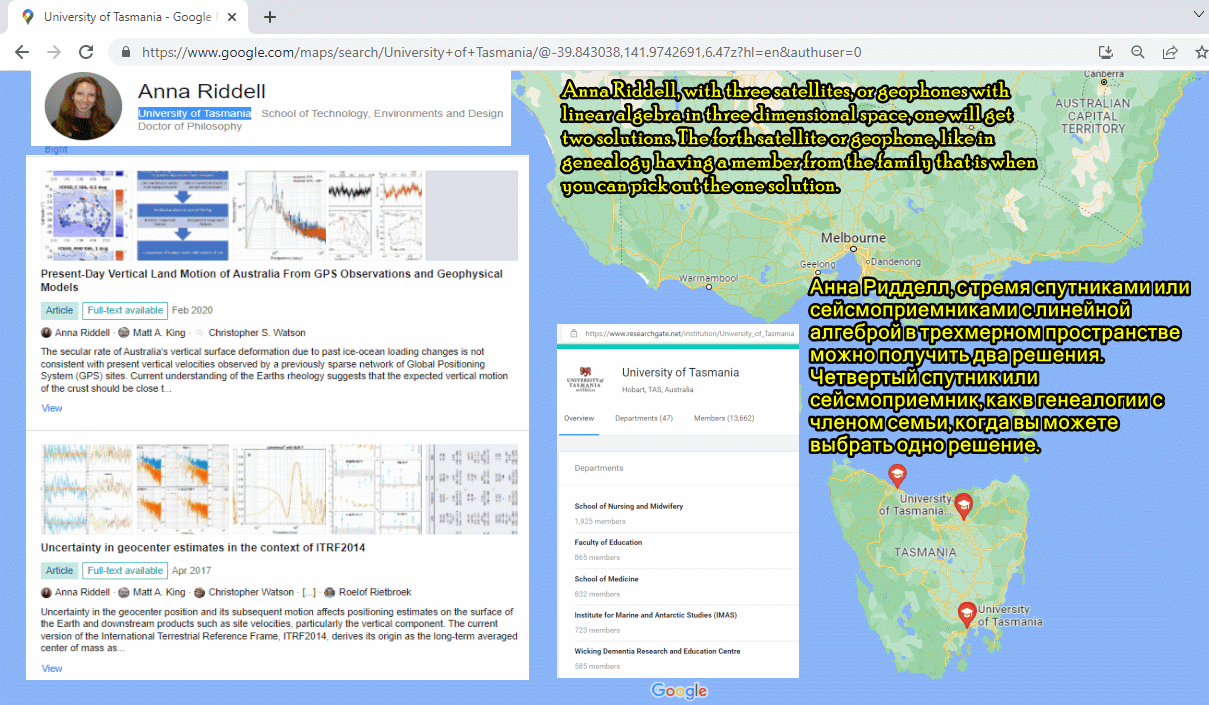
Task: Go back using the browser back arrow
Action: (22, 52)
